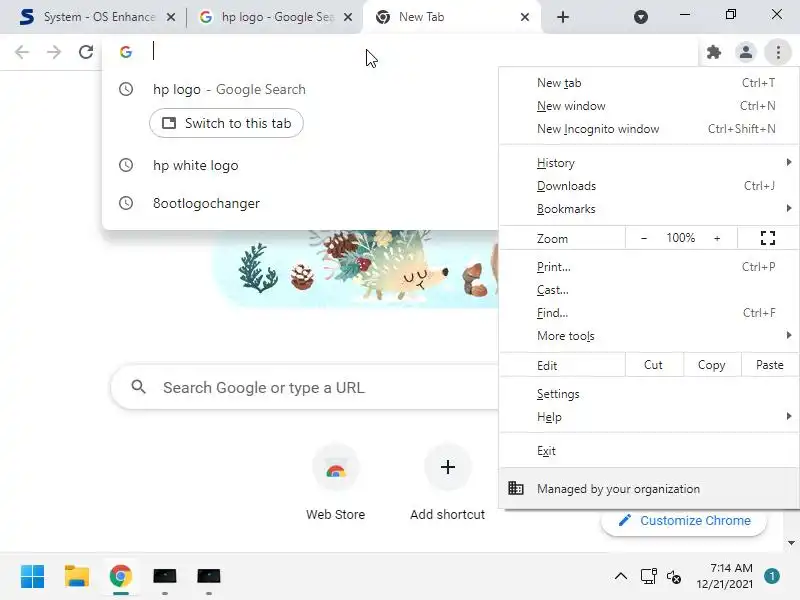Image resolution: width=800 pixels, height=600 pixels.
Task: Click the Search Google or type a URL box
Action: 305,387
